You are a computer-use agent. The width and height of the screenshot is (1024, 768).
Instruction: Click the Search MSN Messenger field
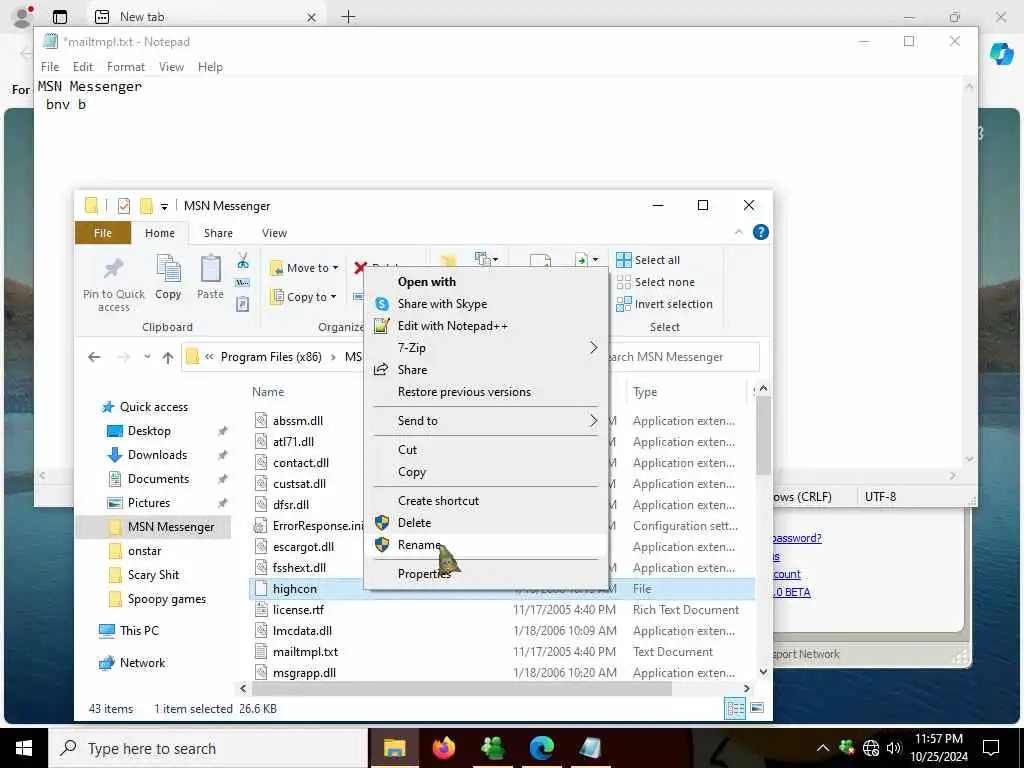pyautogui.click(x=682, y=357)
